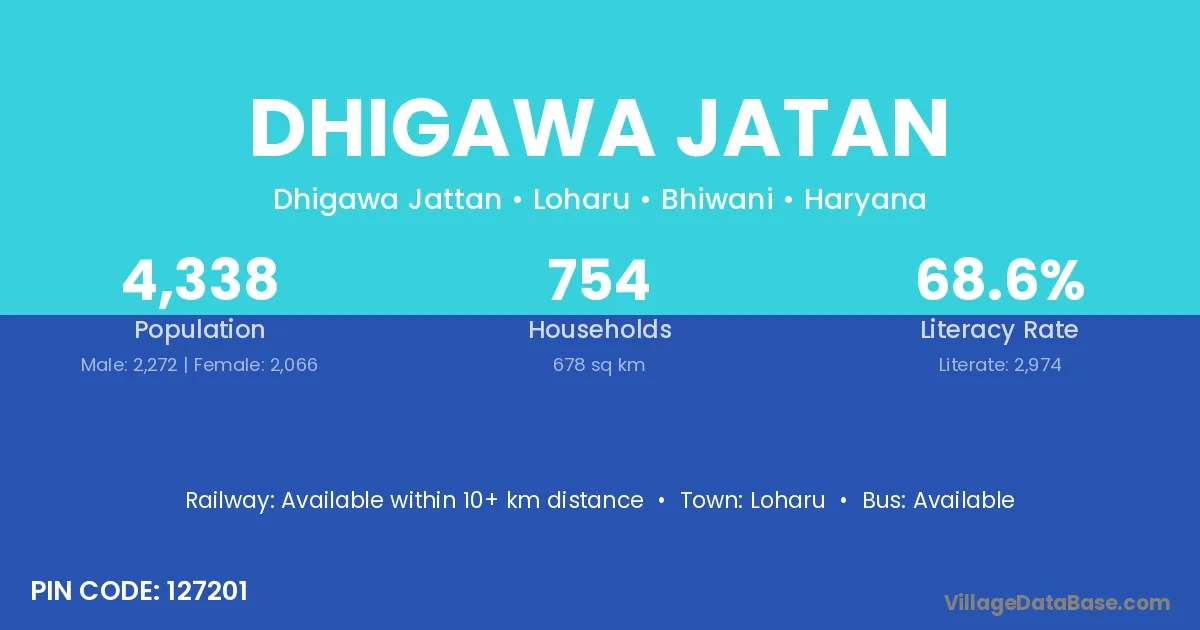Select the Literacy Rate label
The image size is (1200, 630).
(x=999, y=330)
